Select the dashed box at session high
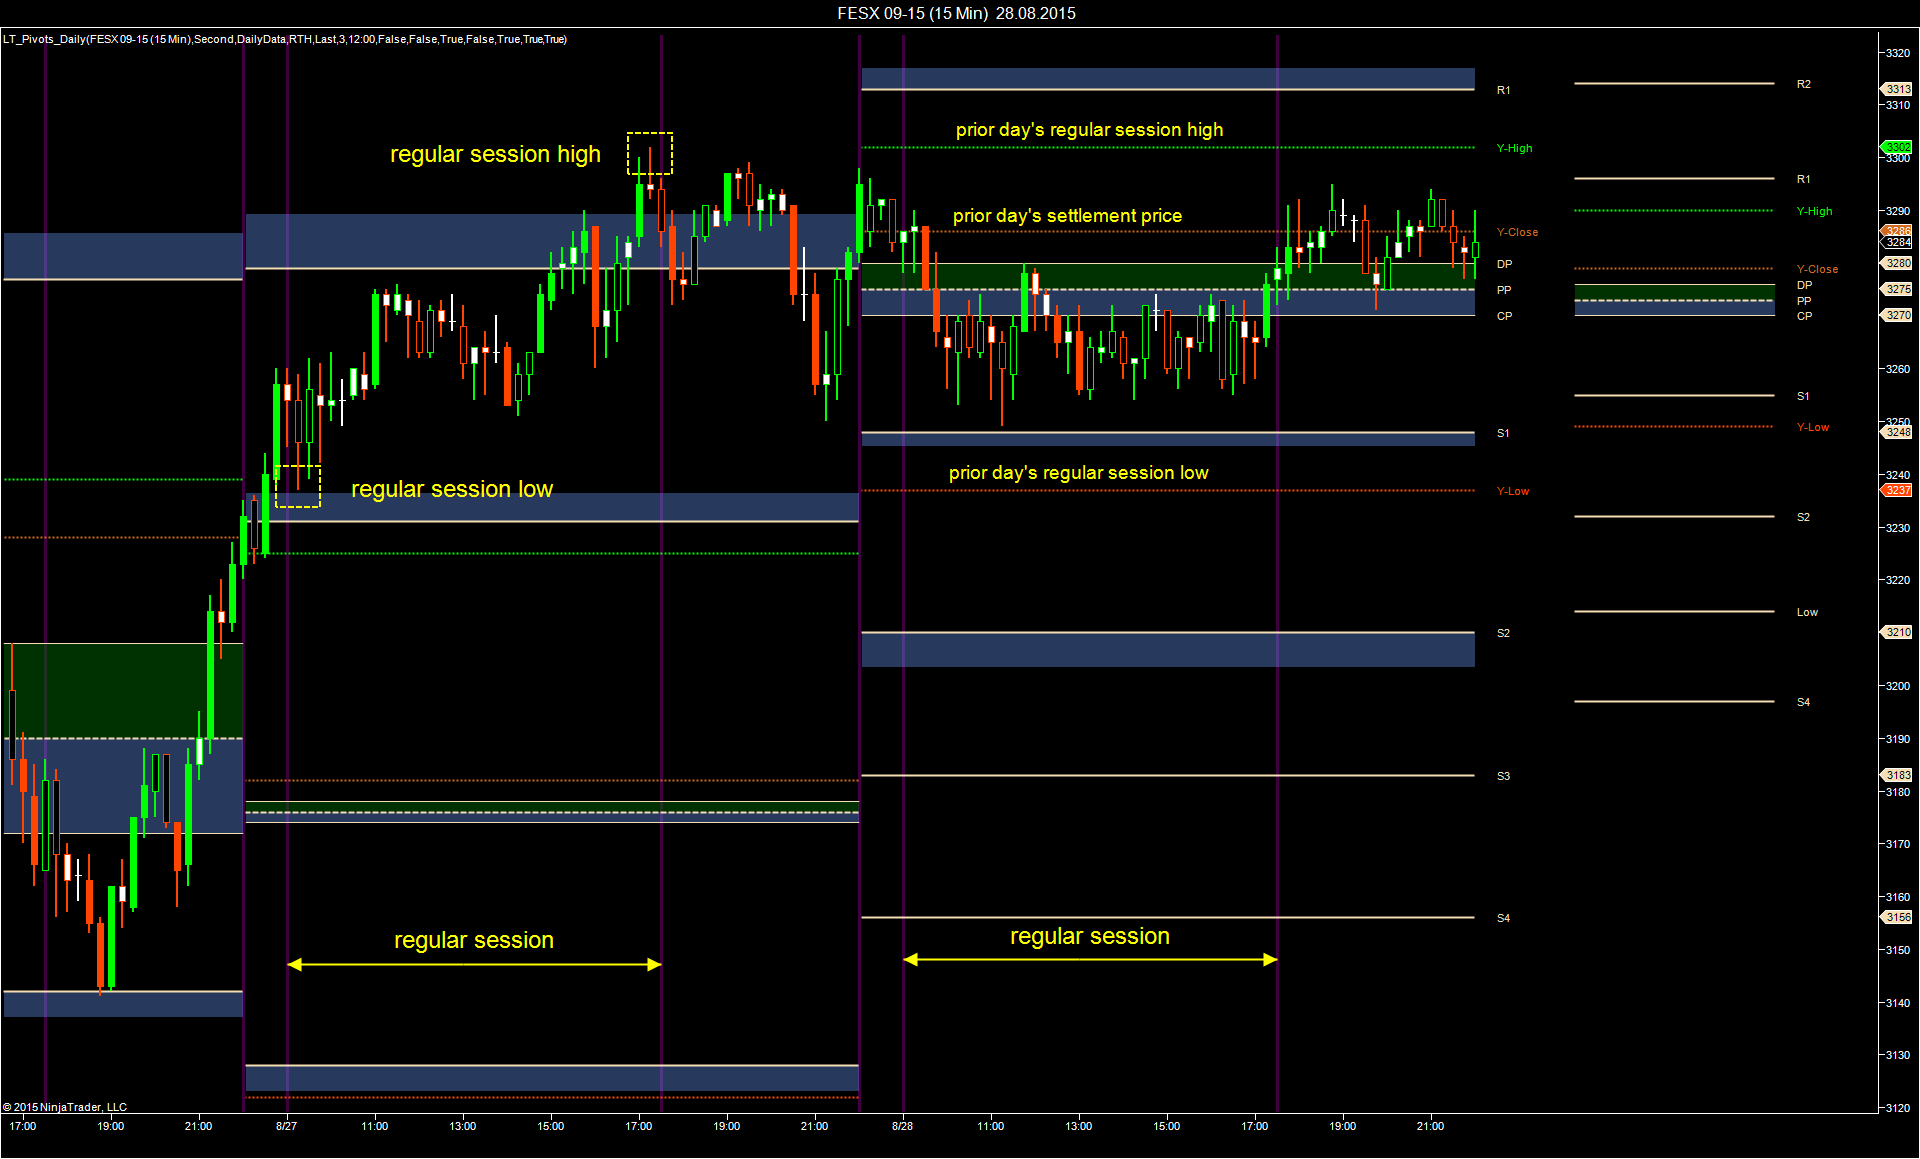Screen dimensions: 1920x1159 point(650,153)
